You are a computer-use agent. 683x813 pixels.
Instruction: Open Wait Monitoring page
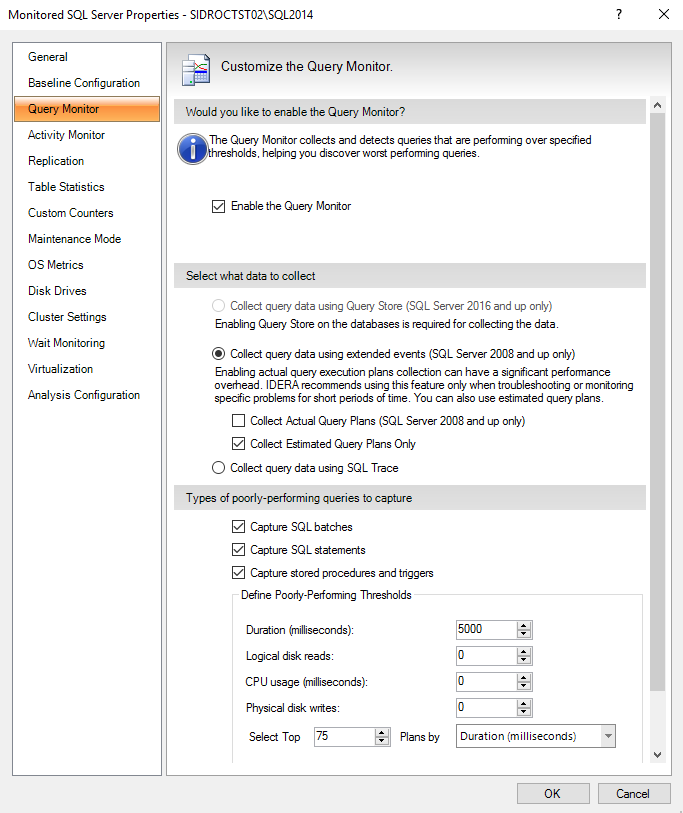point(87,342)
